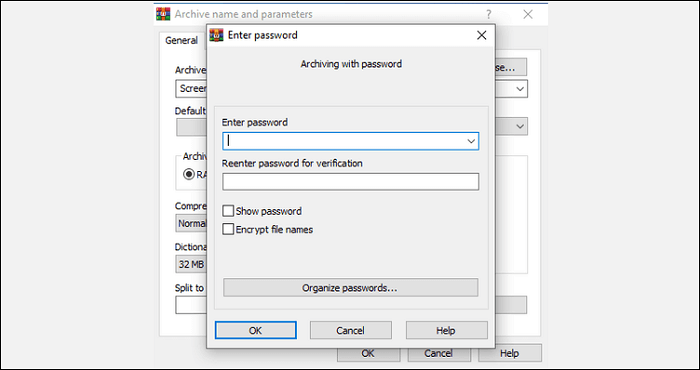Confirm password with the highlighted OK button
The width and height of the screenshot is (700, 370).
coord(255,331)
